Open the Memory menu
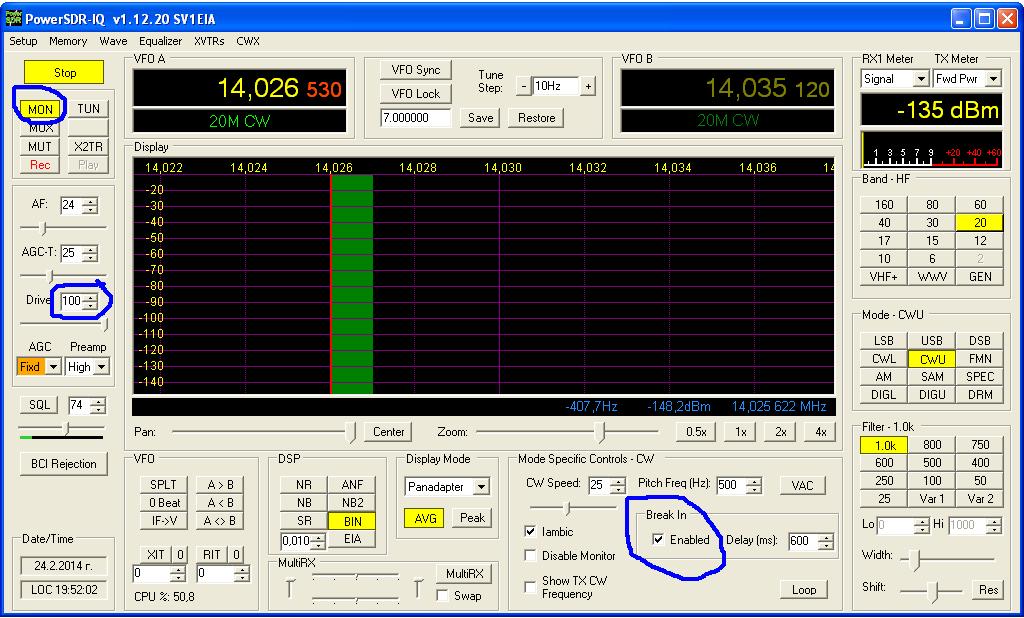Screen dimensions: 1024x618 tap(68, 41)
